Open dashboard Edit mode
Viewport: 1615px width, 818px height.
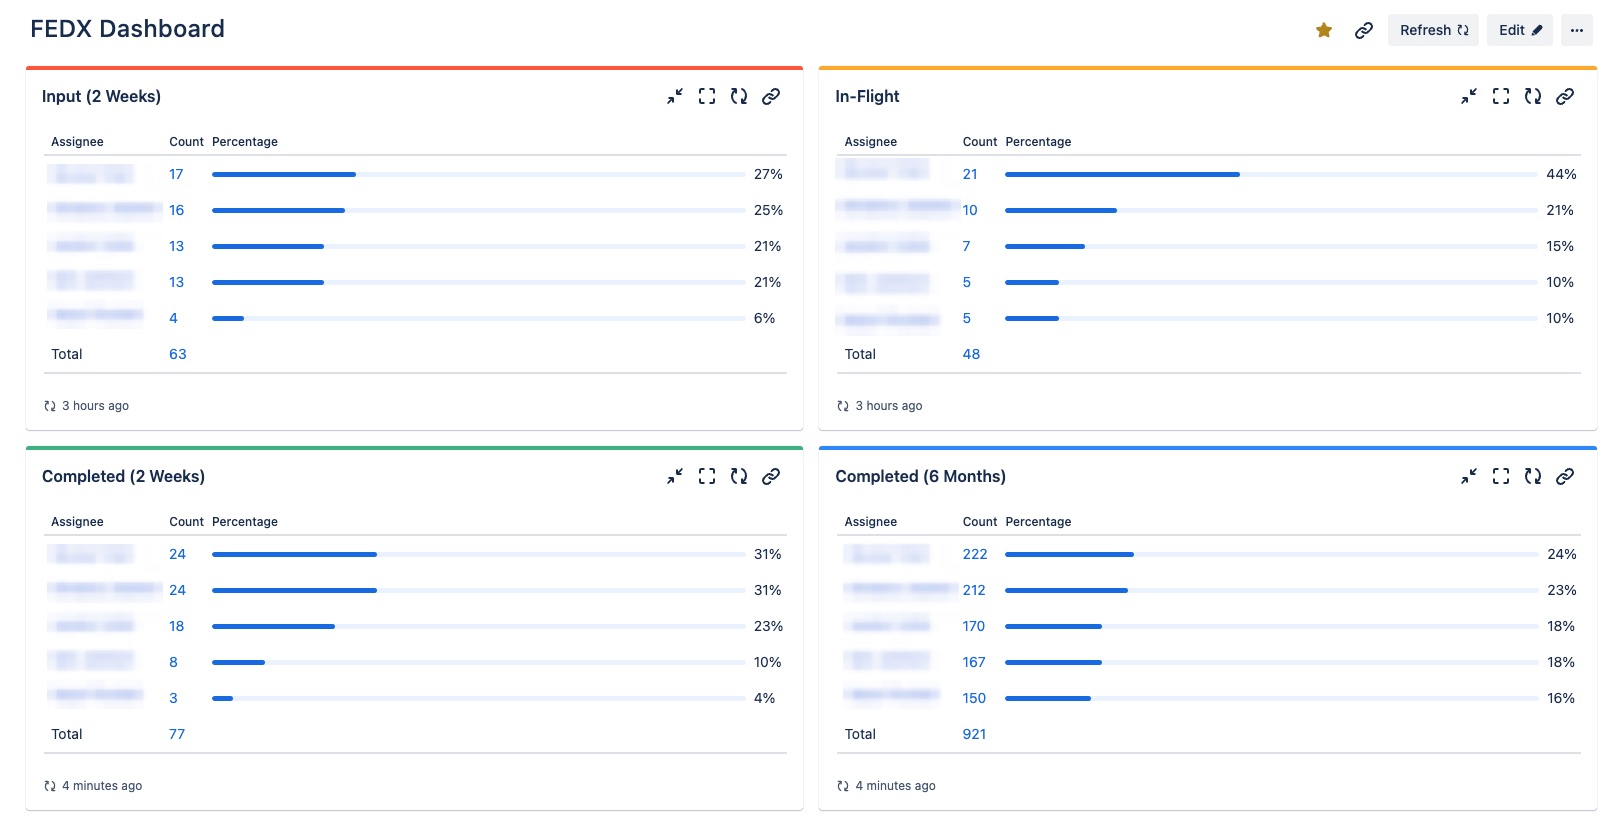(x=1520, y=30)
